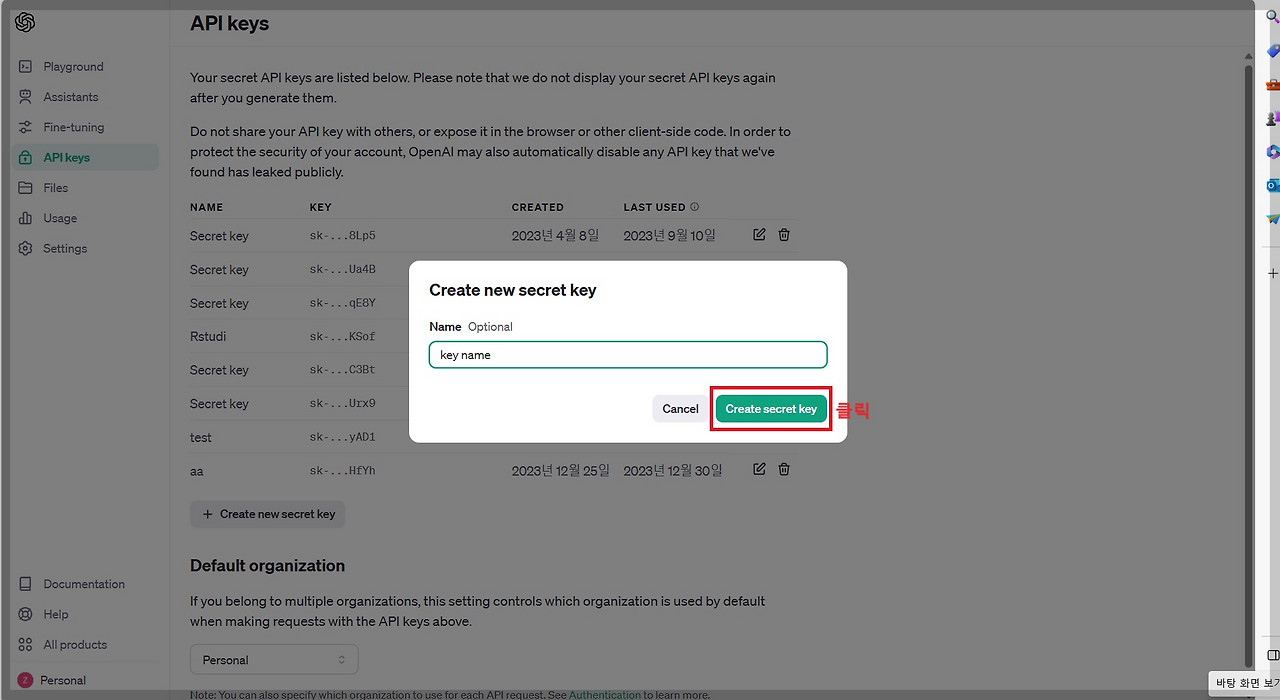Click the Files folder icon
1280x700 pixels.
pos(25,188)
